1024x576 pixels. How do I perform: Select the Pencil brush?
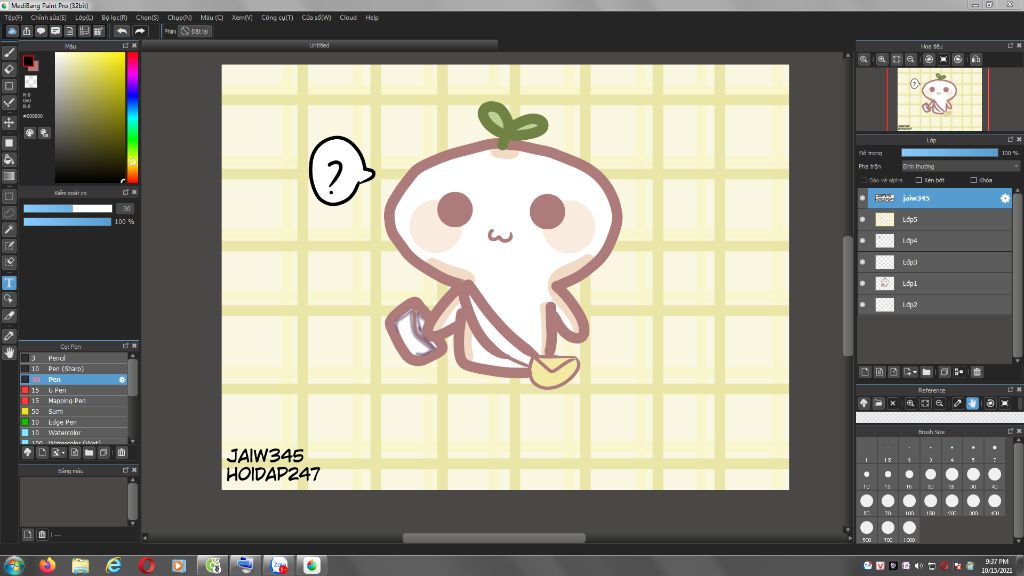pyautogui.click(x=73, y=358)
